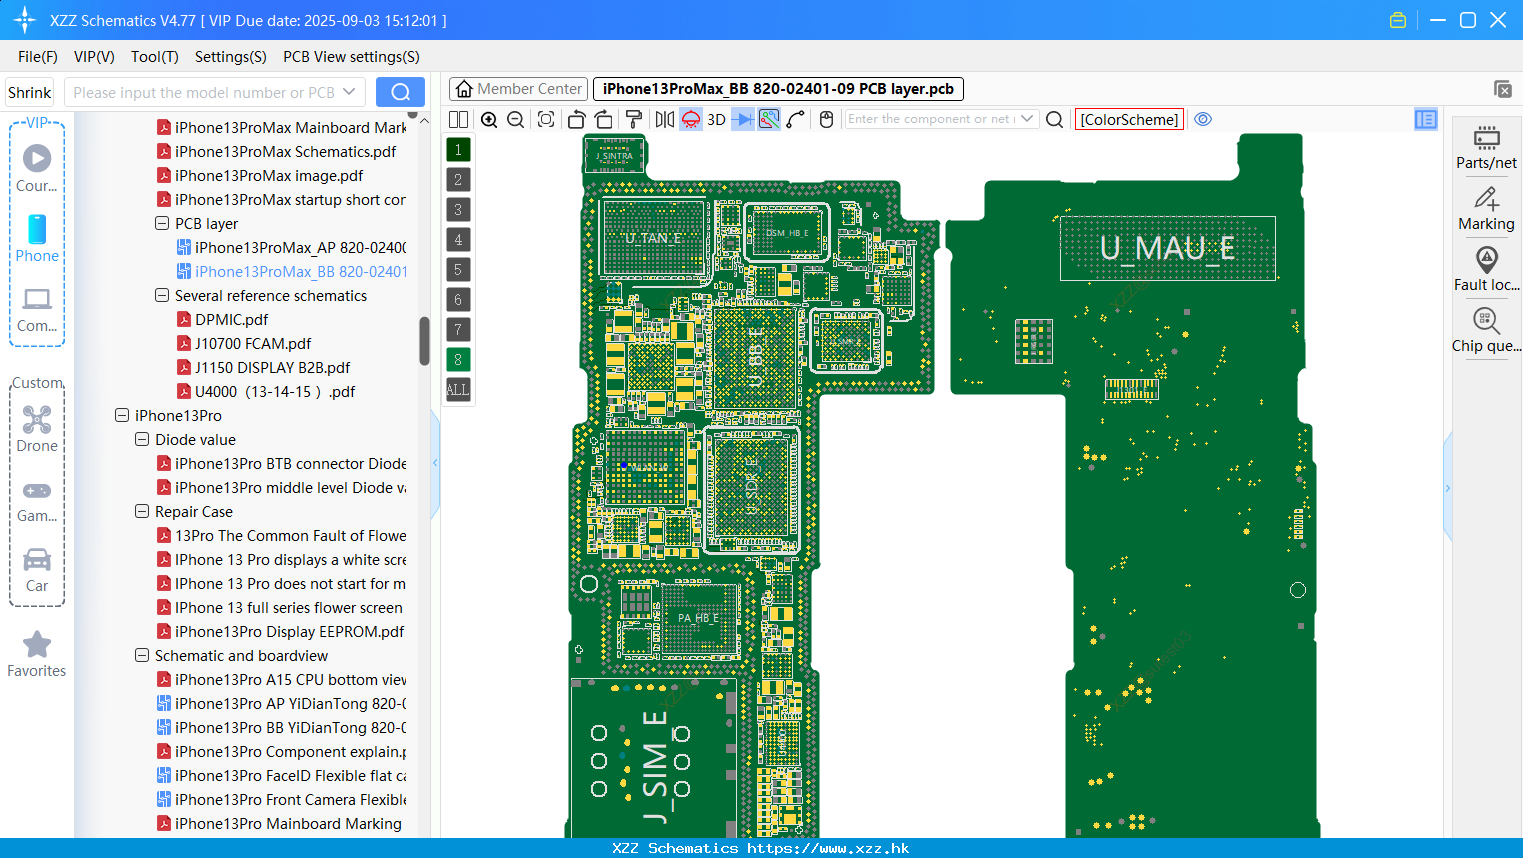Fit the PCB board to the window
Viewport: 1523px width, 858px height.
[x=546, y=119]
